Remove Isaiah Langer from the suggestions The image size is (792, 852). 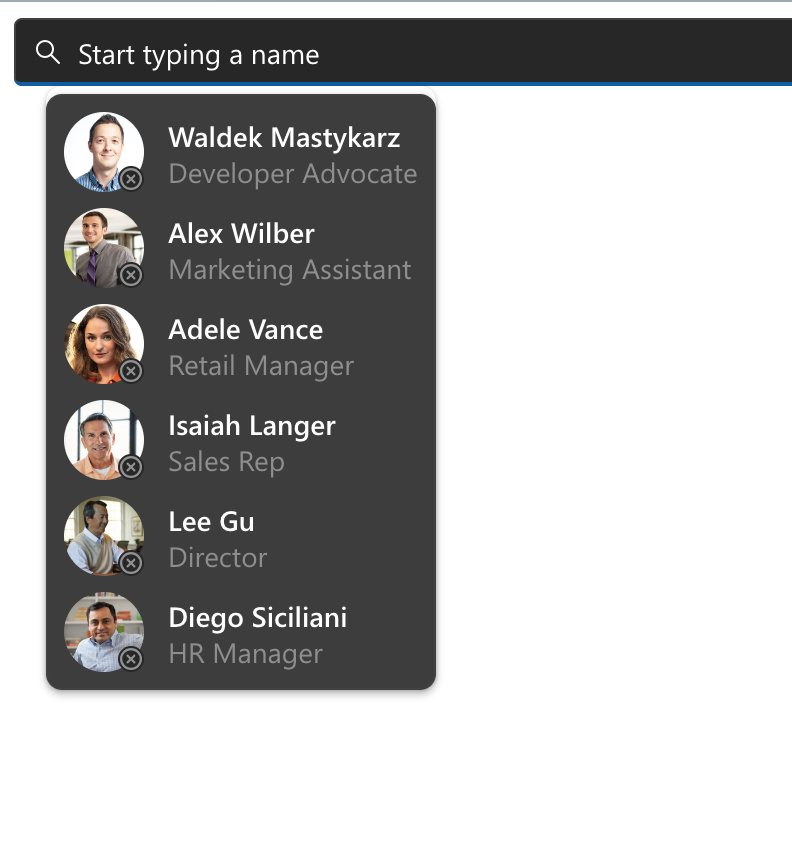pyautogui.click(x=131, y=467)
